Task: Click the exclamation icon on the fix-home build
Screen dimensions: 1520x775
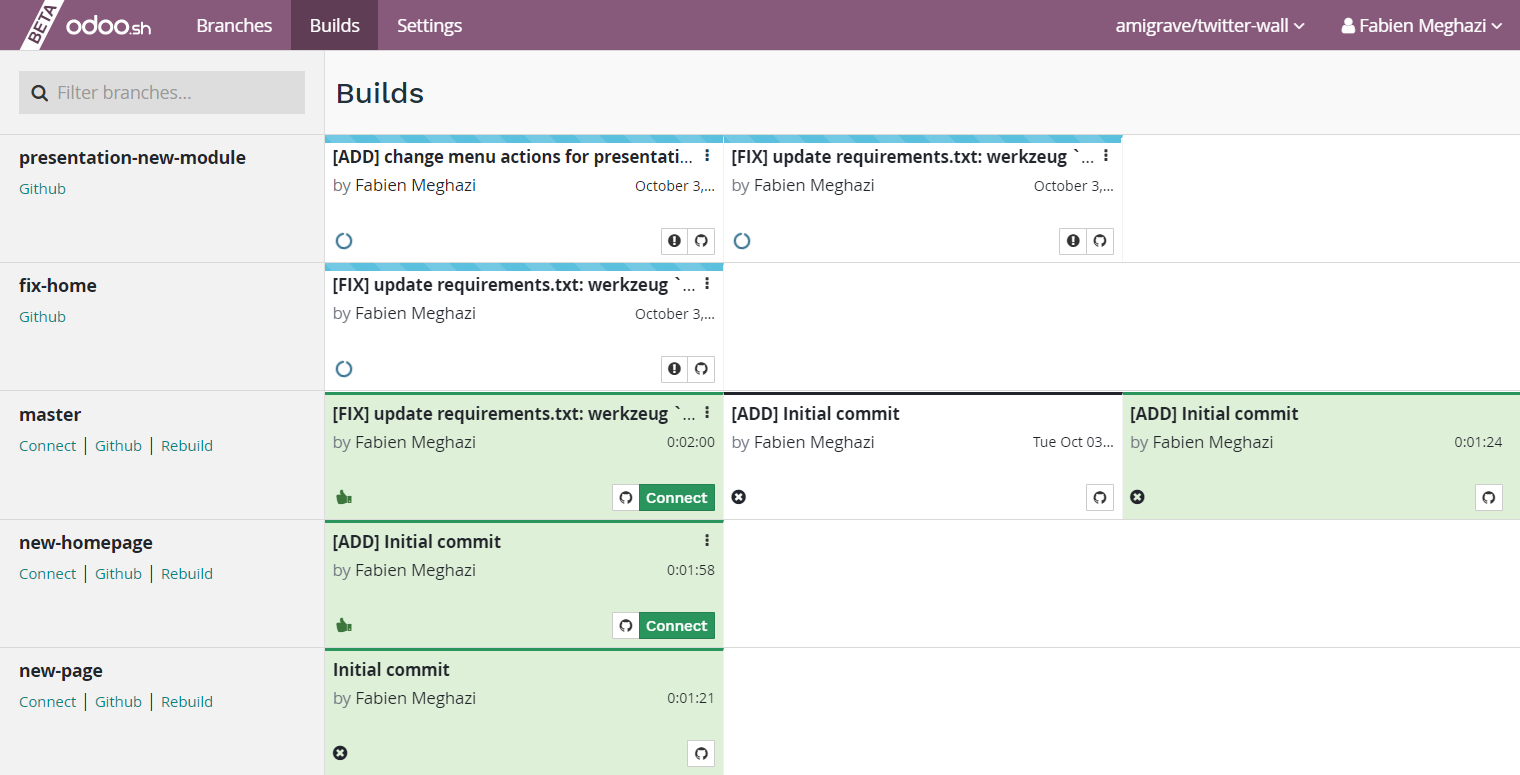Action: [x=674, y=369]
